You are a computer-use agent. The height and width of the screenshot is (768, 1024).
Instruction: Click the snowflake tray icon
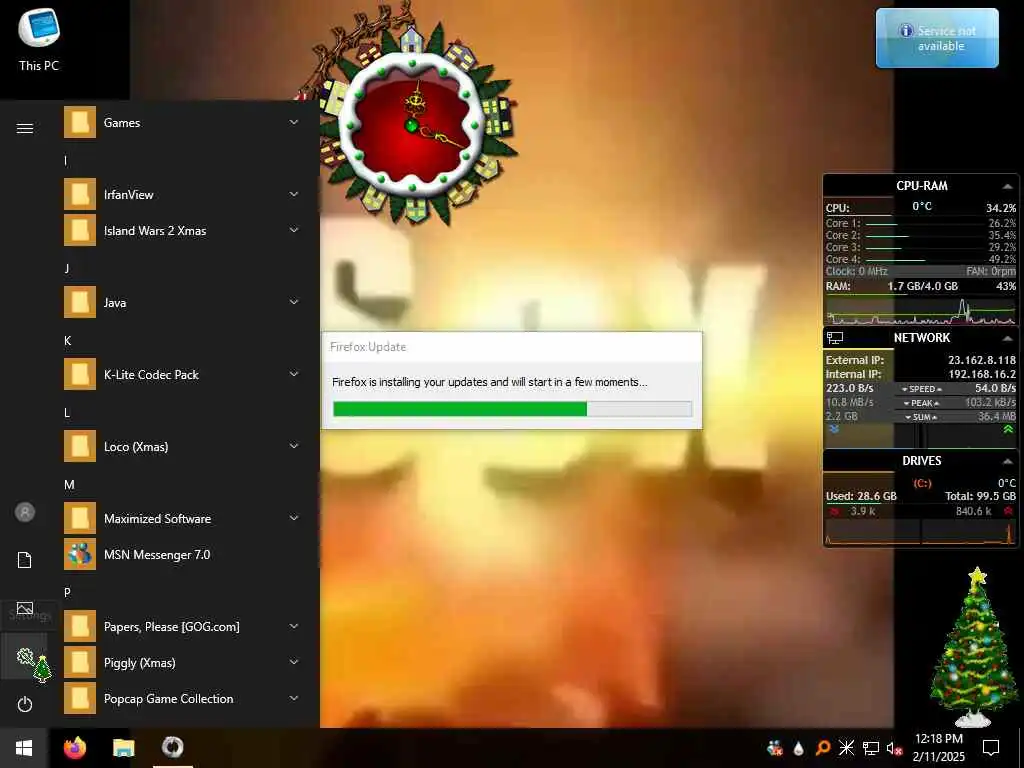(x=846, y=748)
